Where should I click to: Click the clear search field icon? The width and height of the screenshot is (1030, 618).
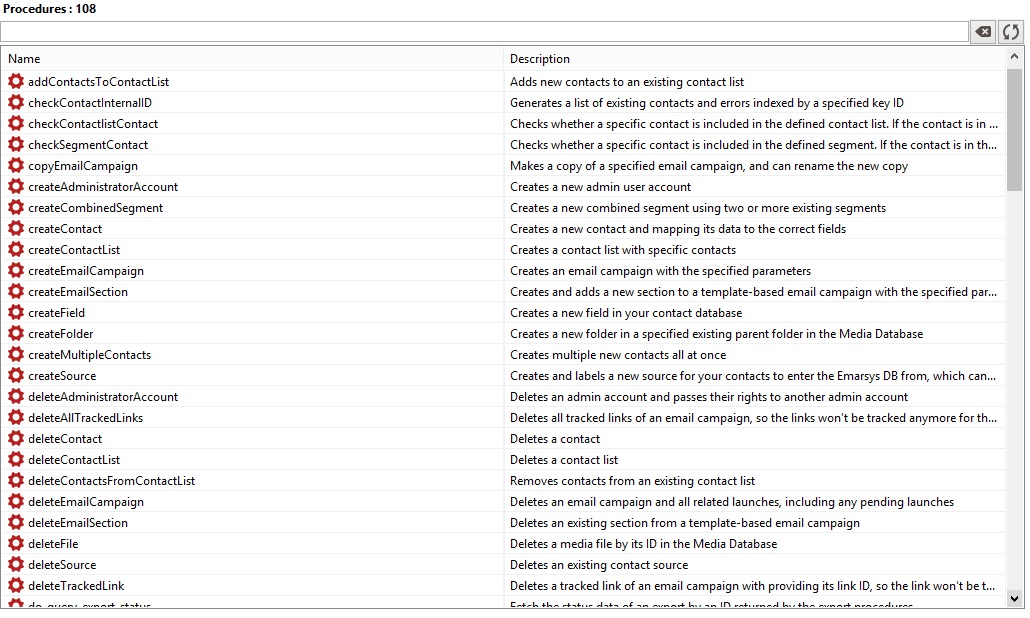tap(983, 32)
